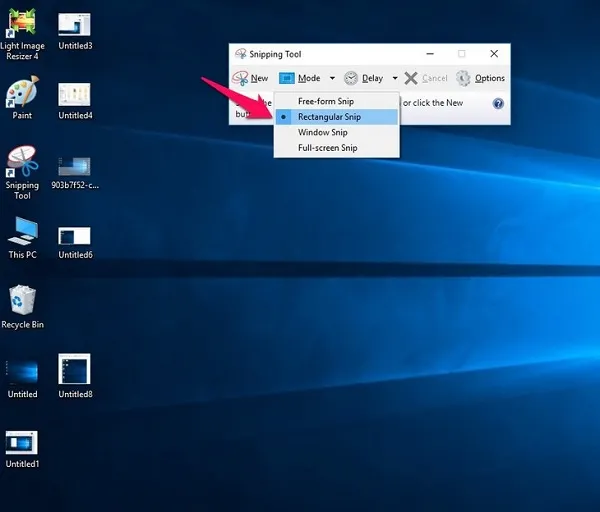Close the Snipping Tool window
The width and height of the screenshot is (600, 512).
point(494,54)
